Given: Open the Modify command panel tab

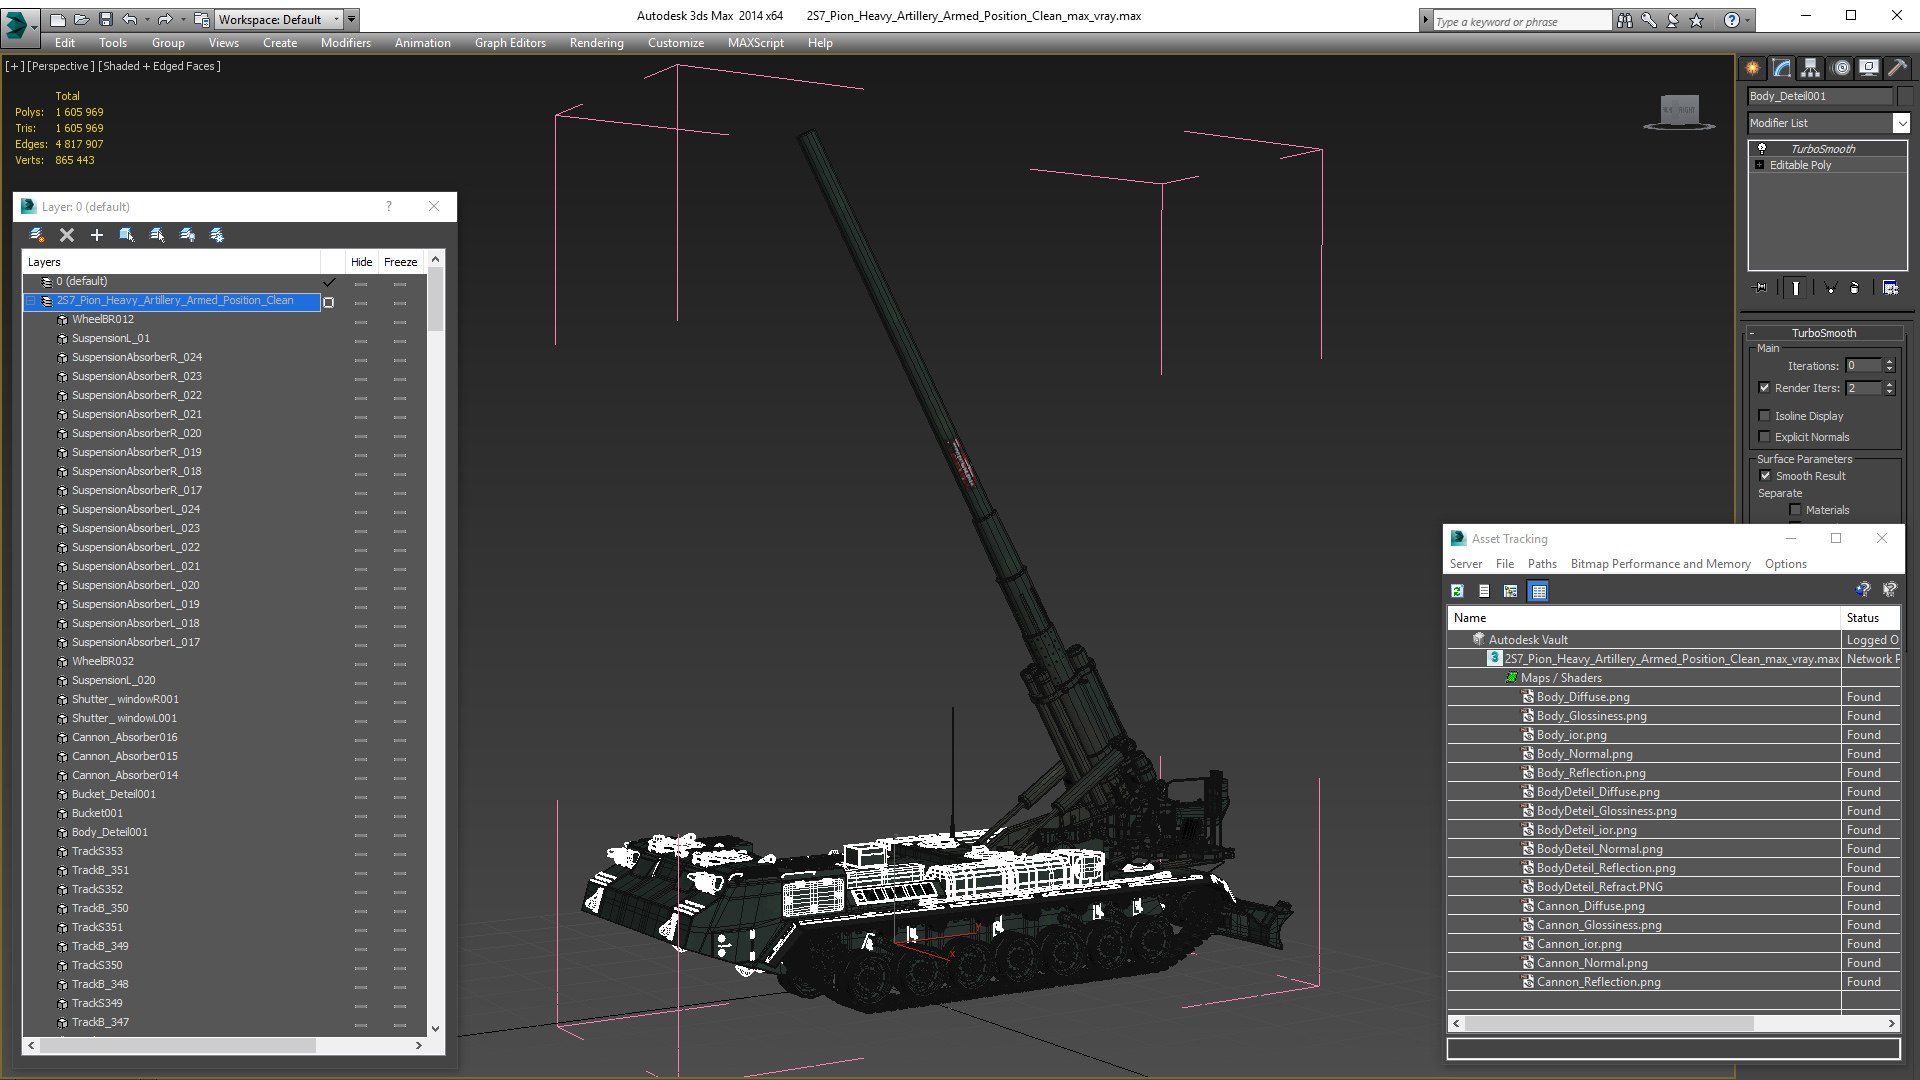Looking at the screenshot, I should 1782,68.
